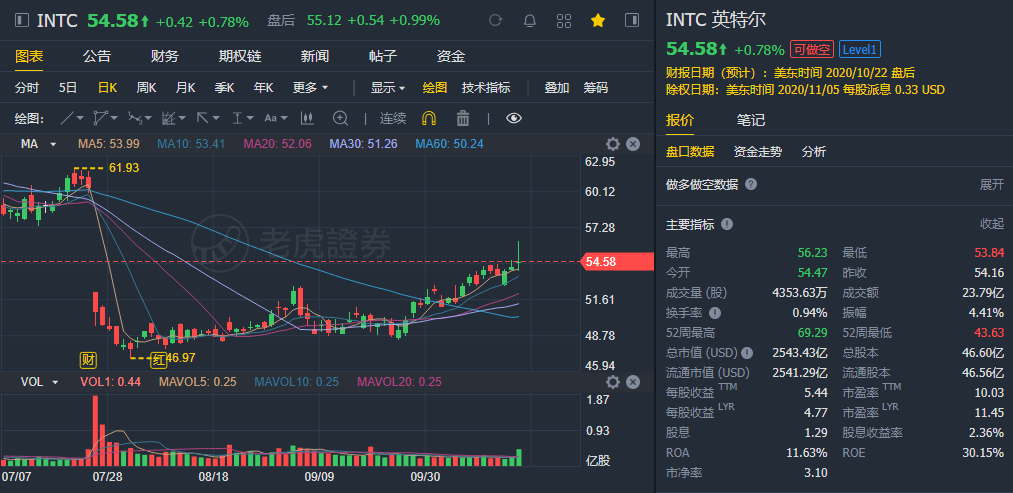The height and width of the screenshot is (493, 1013).
Task: Select the 月K timeframe
Action: click(x=185, y=87)
